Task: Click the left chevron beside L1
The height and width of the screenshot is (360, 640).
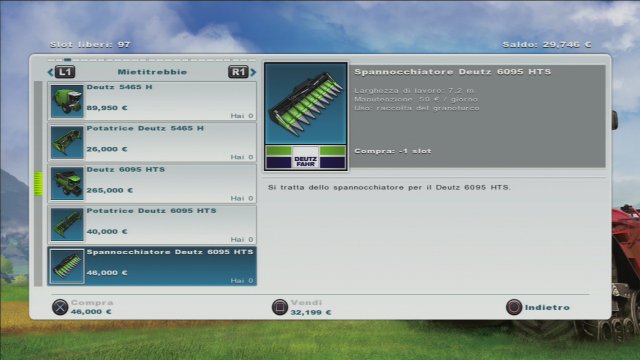Action: [50, 72]
